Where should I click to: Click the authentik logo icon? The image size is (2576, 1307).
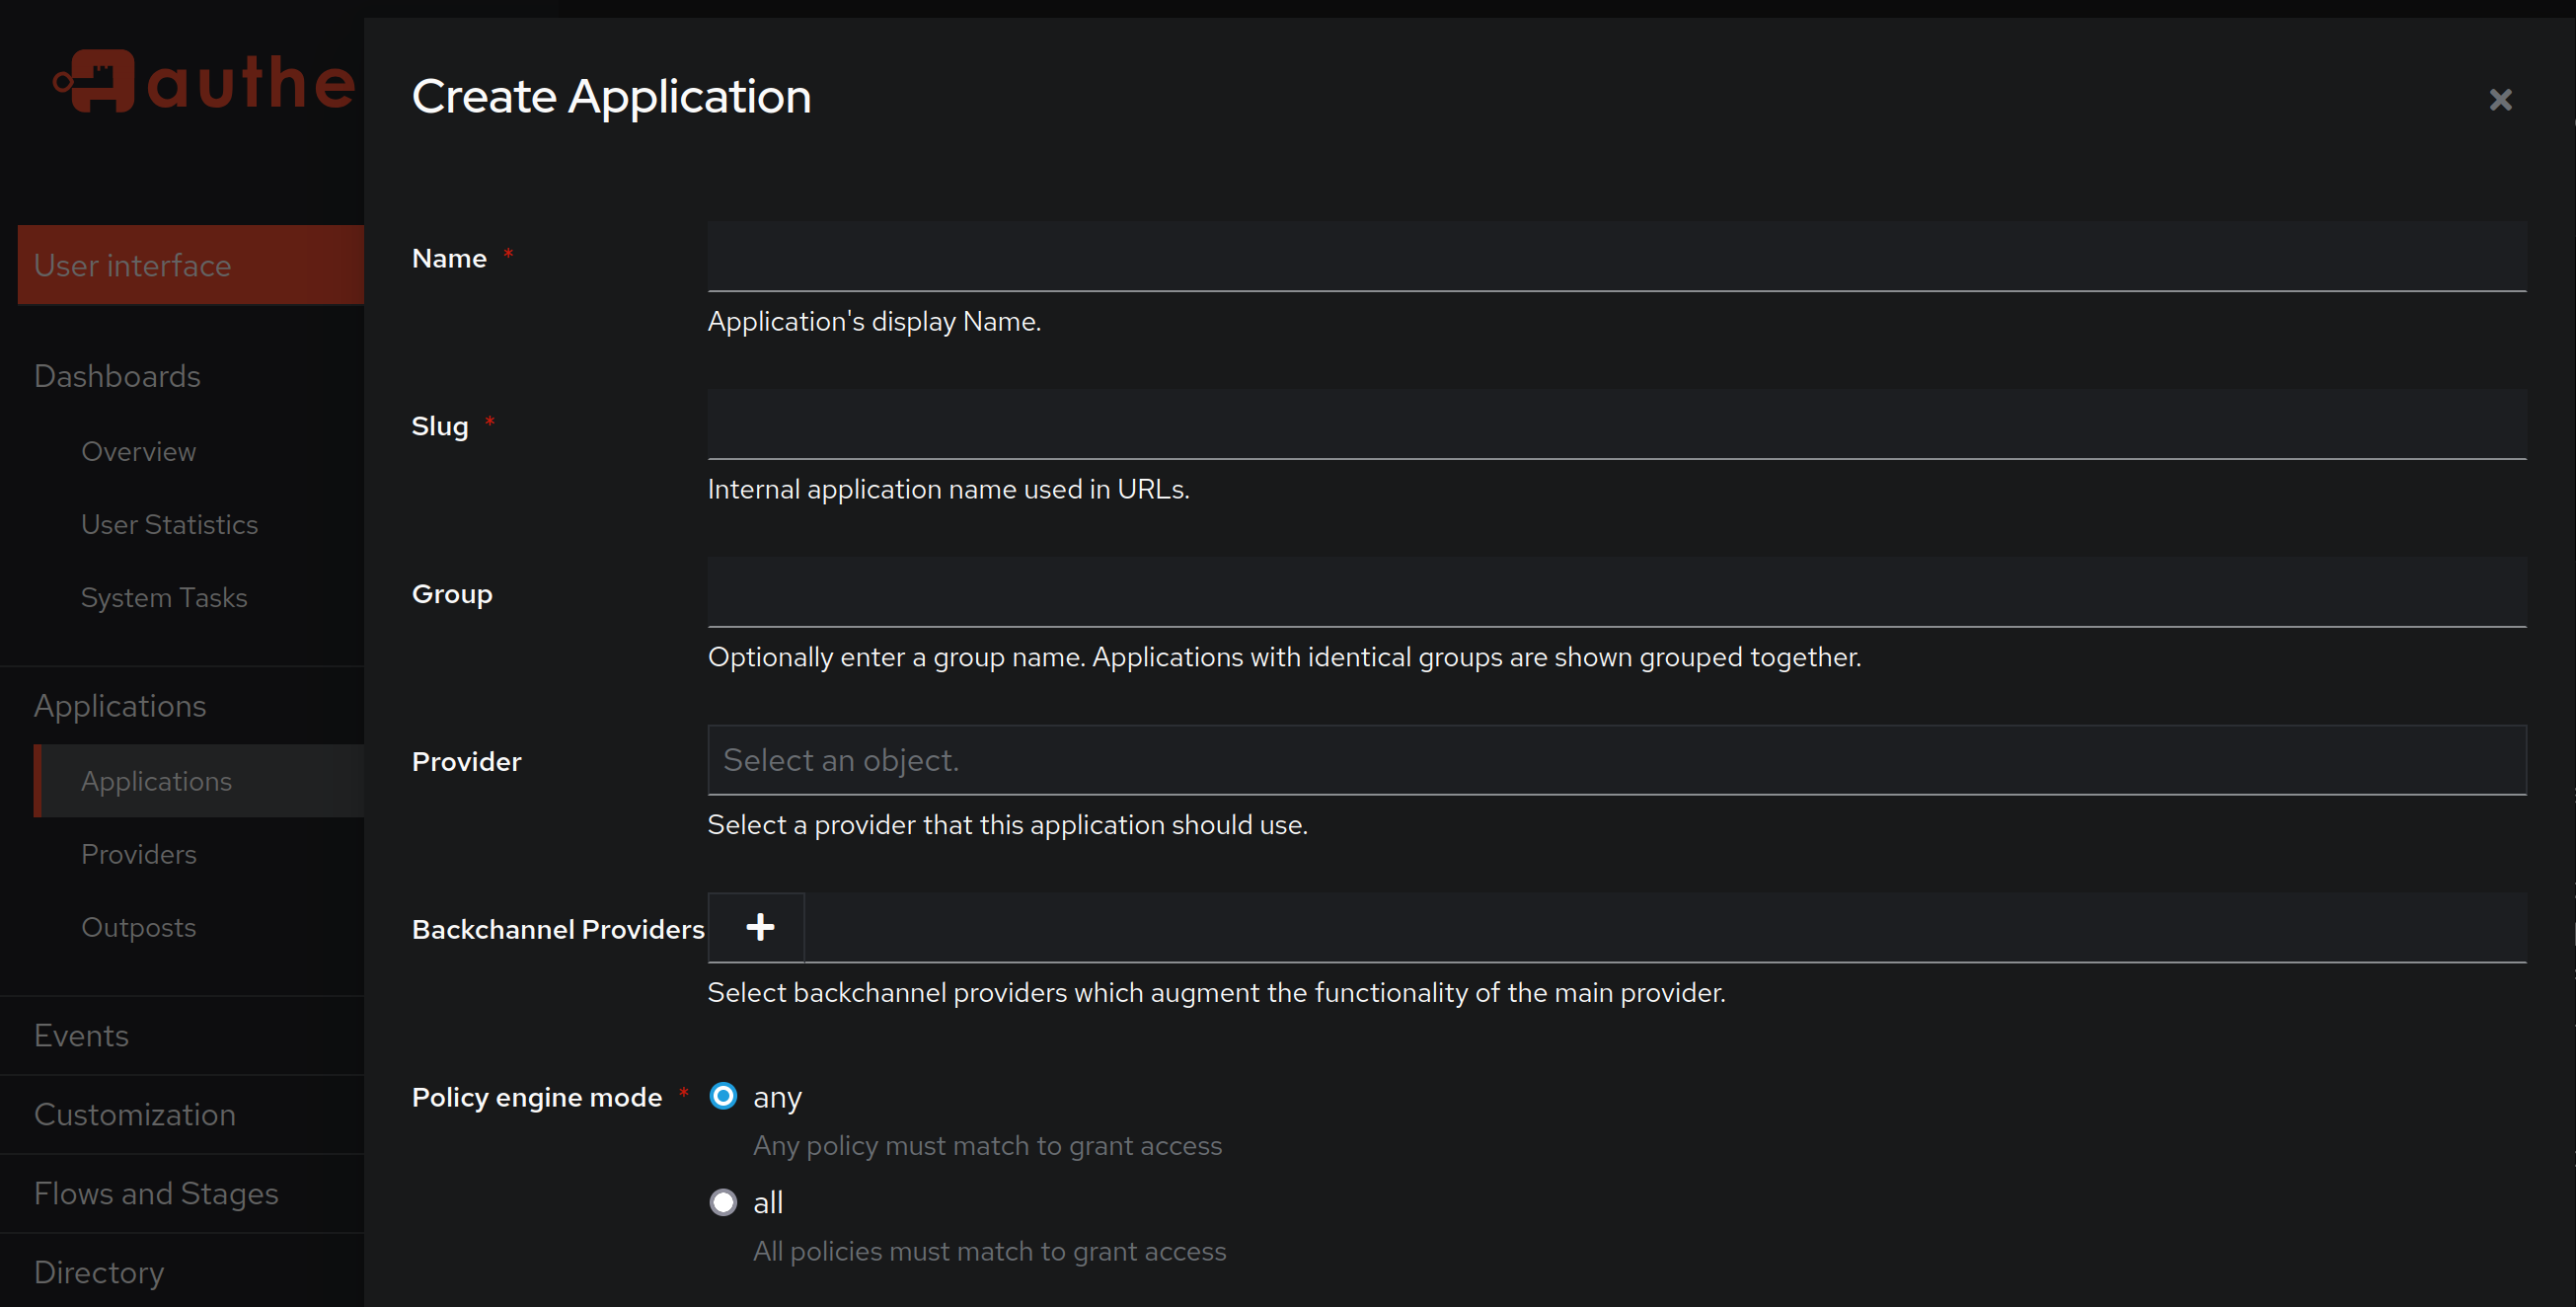tap(94, 81)
